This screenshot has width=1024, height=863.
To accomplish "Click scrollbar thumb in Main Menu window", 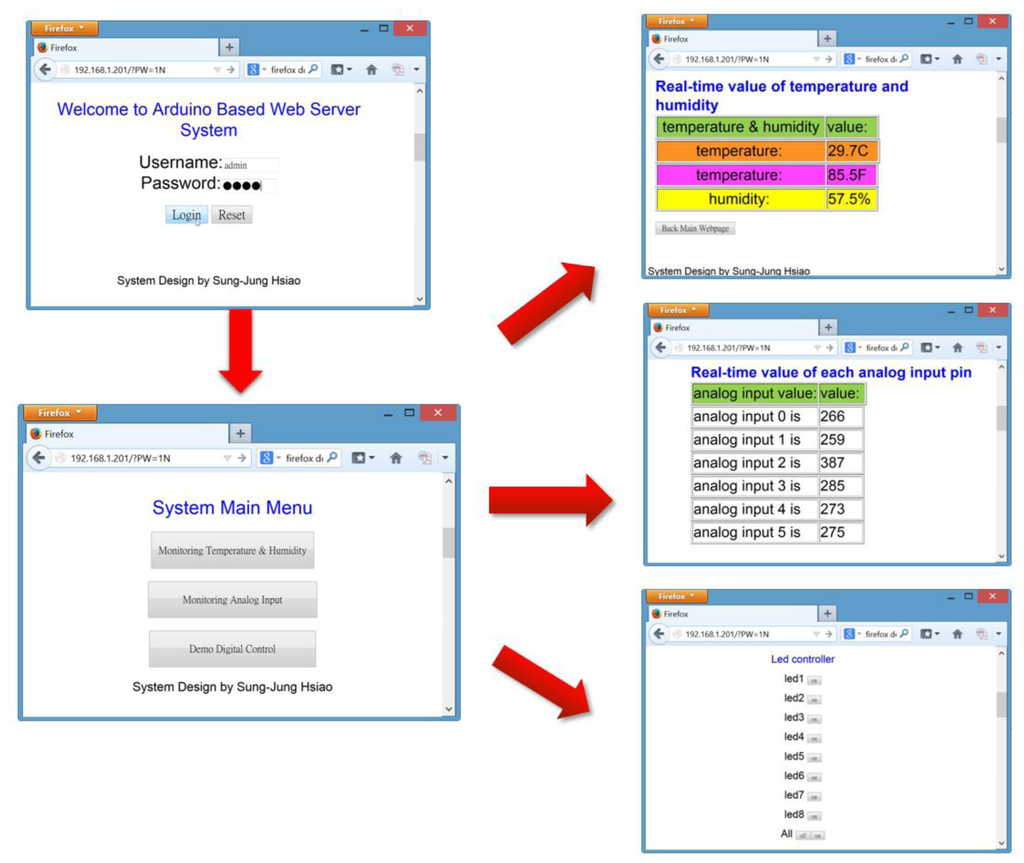I will [448, 543].
